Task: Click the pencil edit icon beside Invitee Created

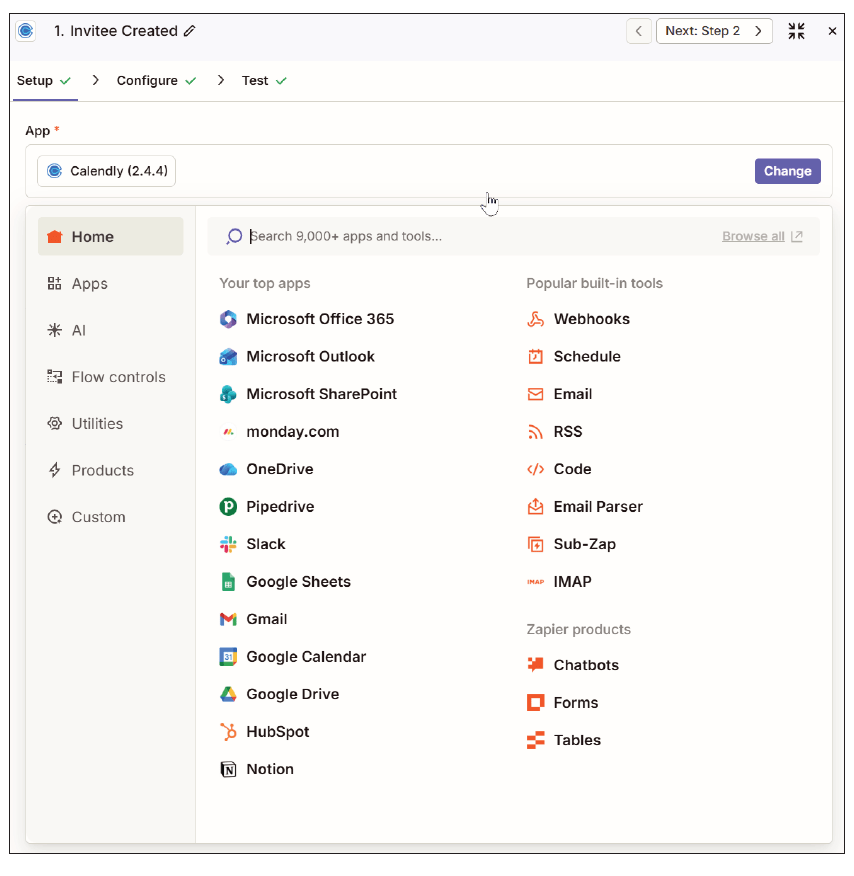Action: pyautogui.click(x=189, y=31)
